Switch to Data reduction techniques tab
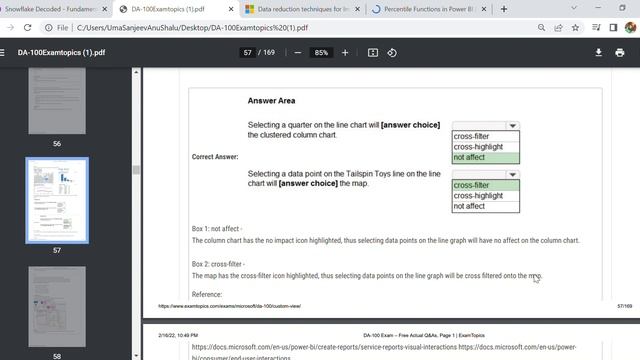640x360 pixels. pyautogui.click(x=303, y=9)
